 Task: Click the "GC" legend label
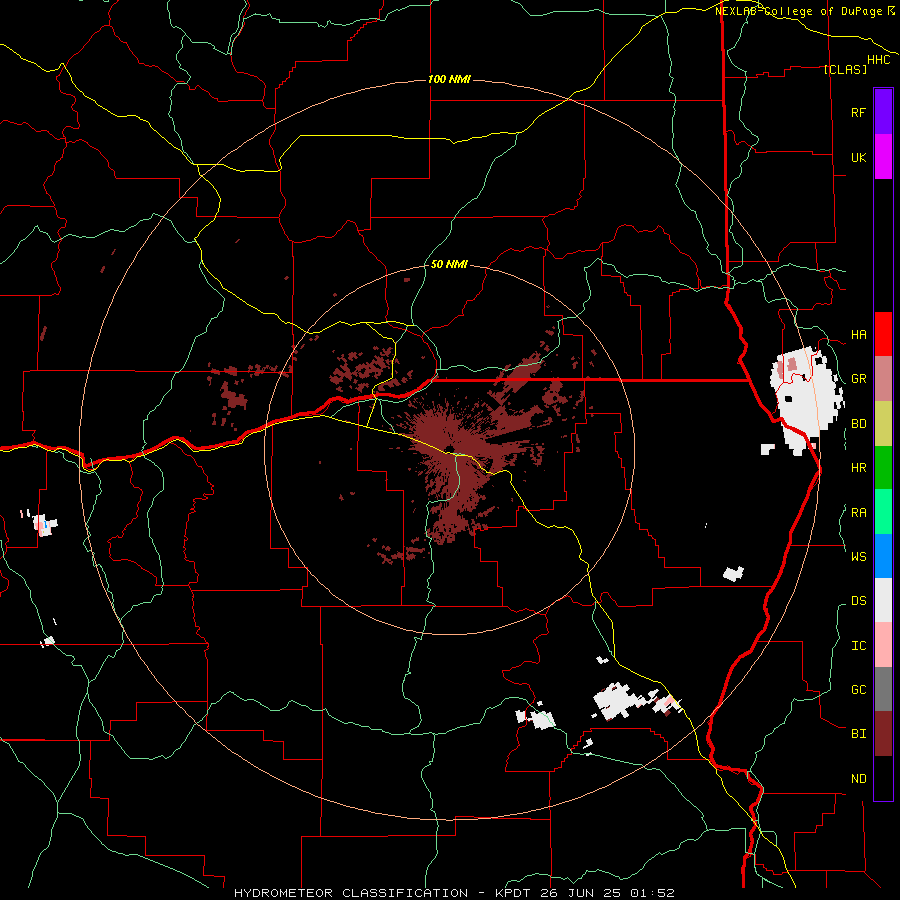click(859, 689)
